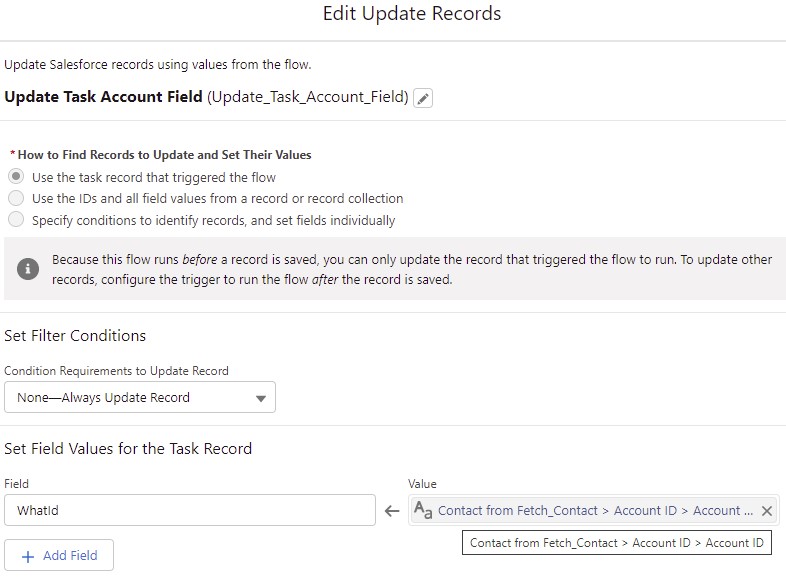Click the tooltip showing the full Account ID path
The height and width of the screenshot is (581, 786).
point(617,543)
